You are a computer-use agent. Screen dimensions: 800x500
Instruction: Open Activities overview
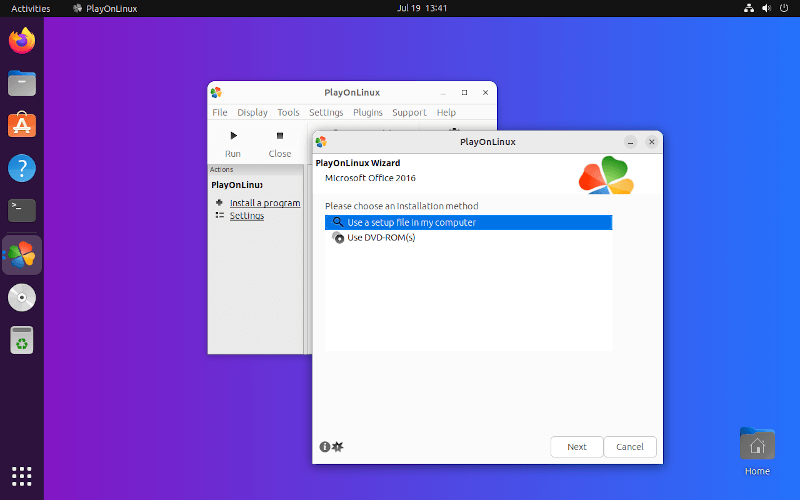click(31, 8)
